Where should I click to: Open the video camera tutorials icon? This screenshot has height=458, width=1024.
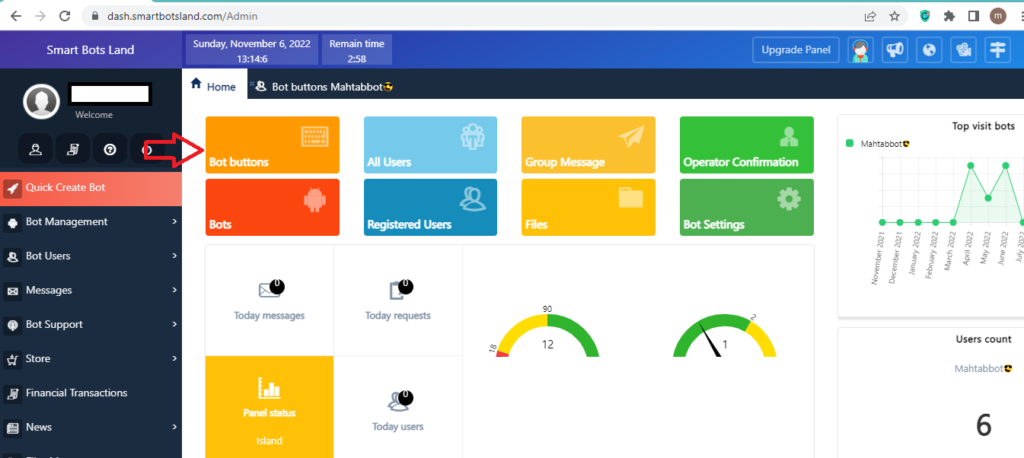coord(963,50)
